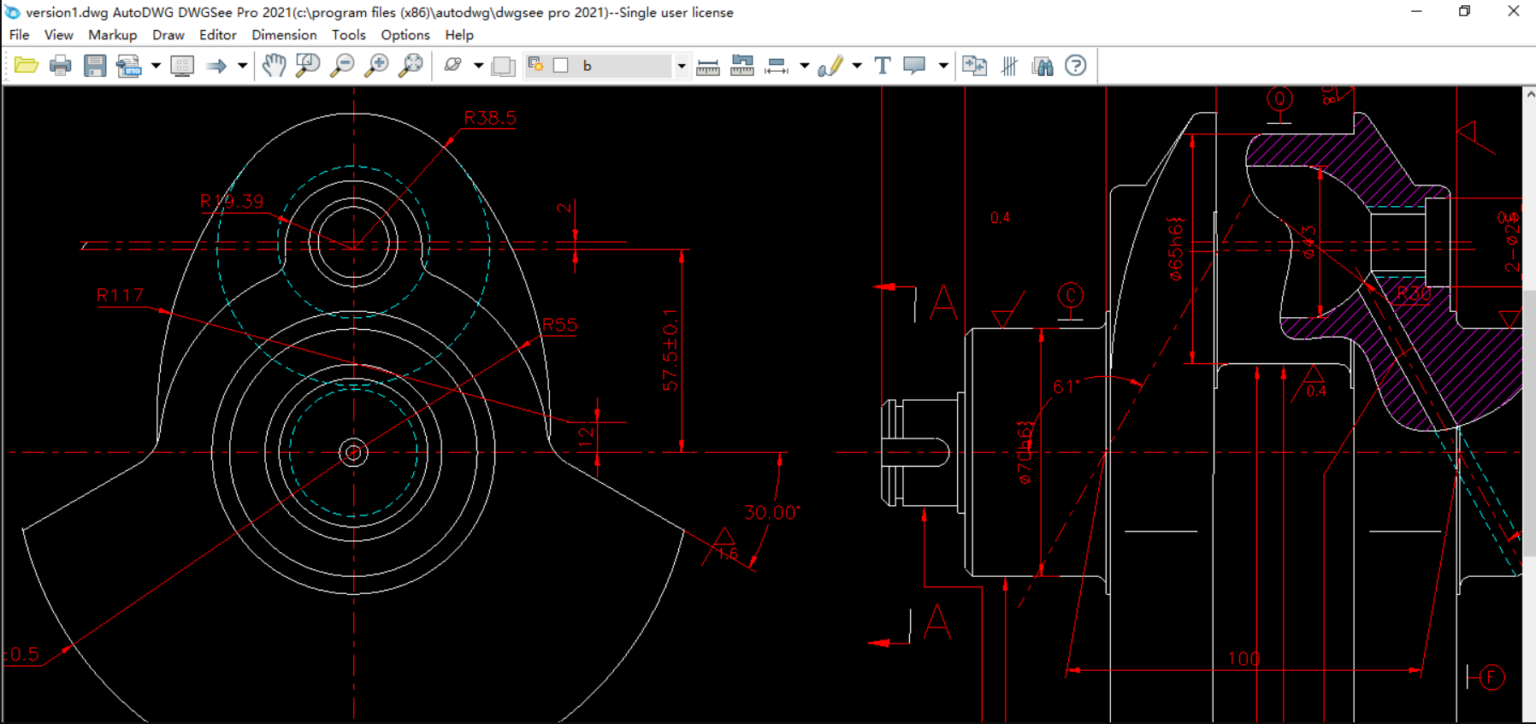Open the Dimension menu
This screenshot has width=1536, height=724.
pyautogui.click(x=284, y=34)
